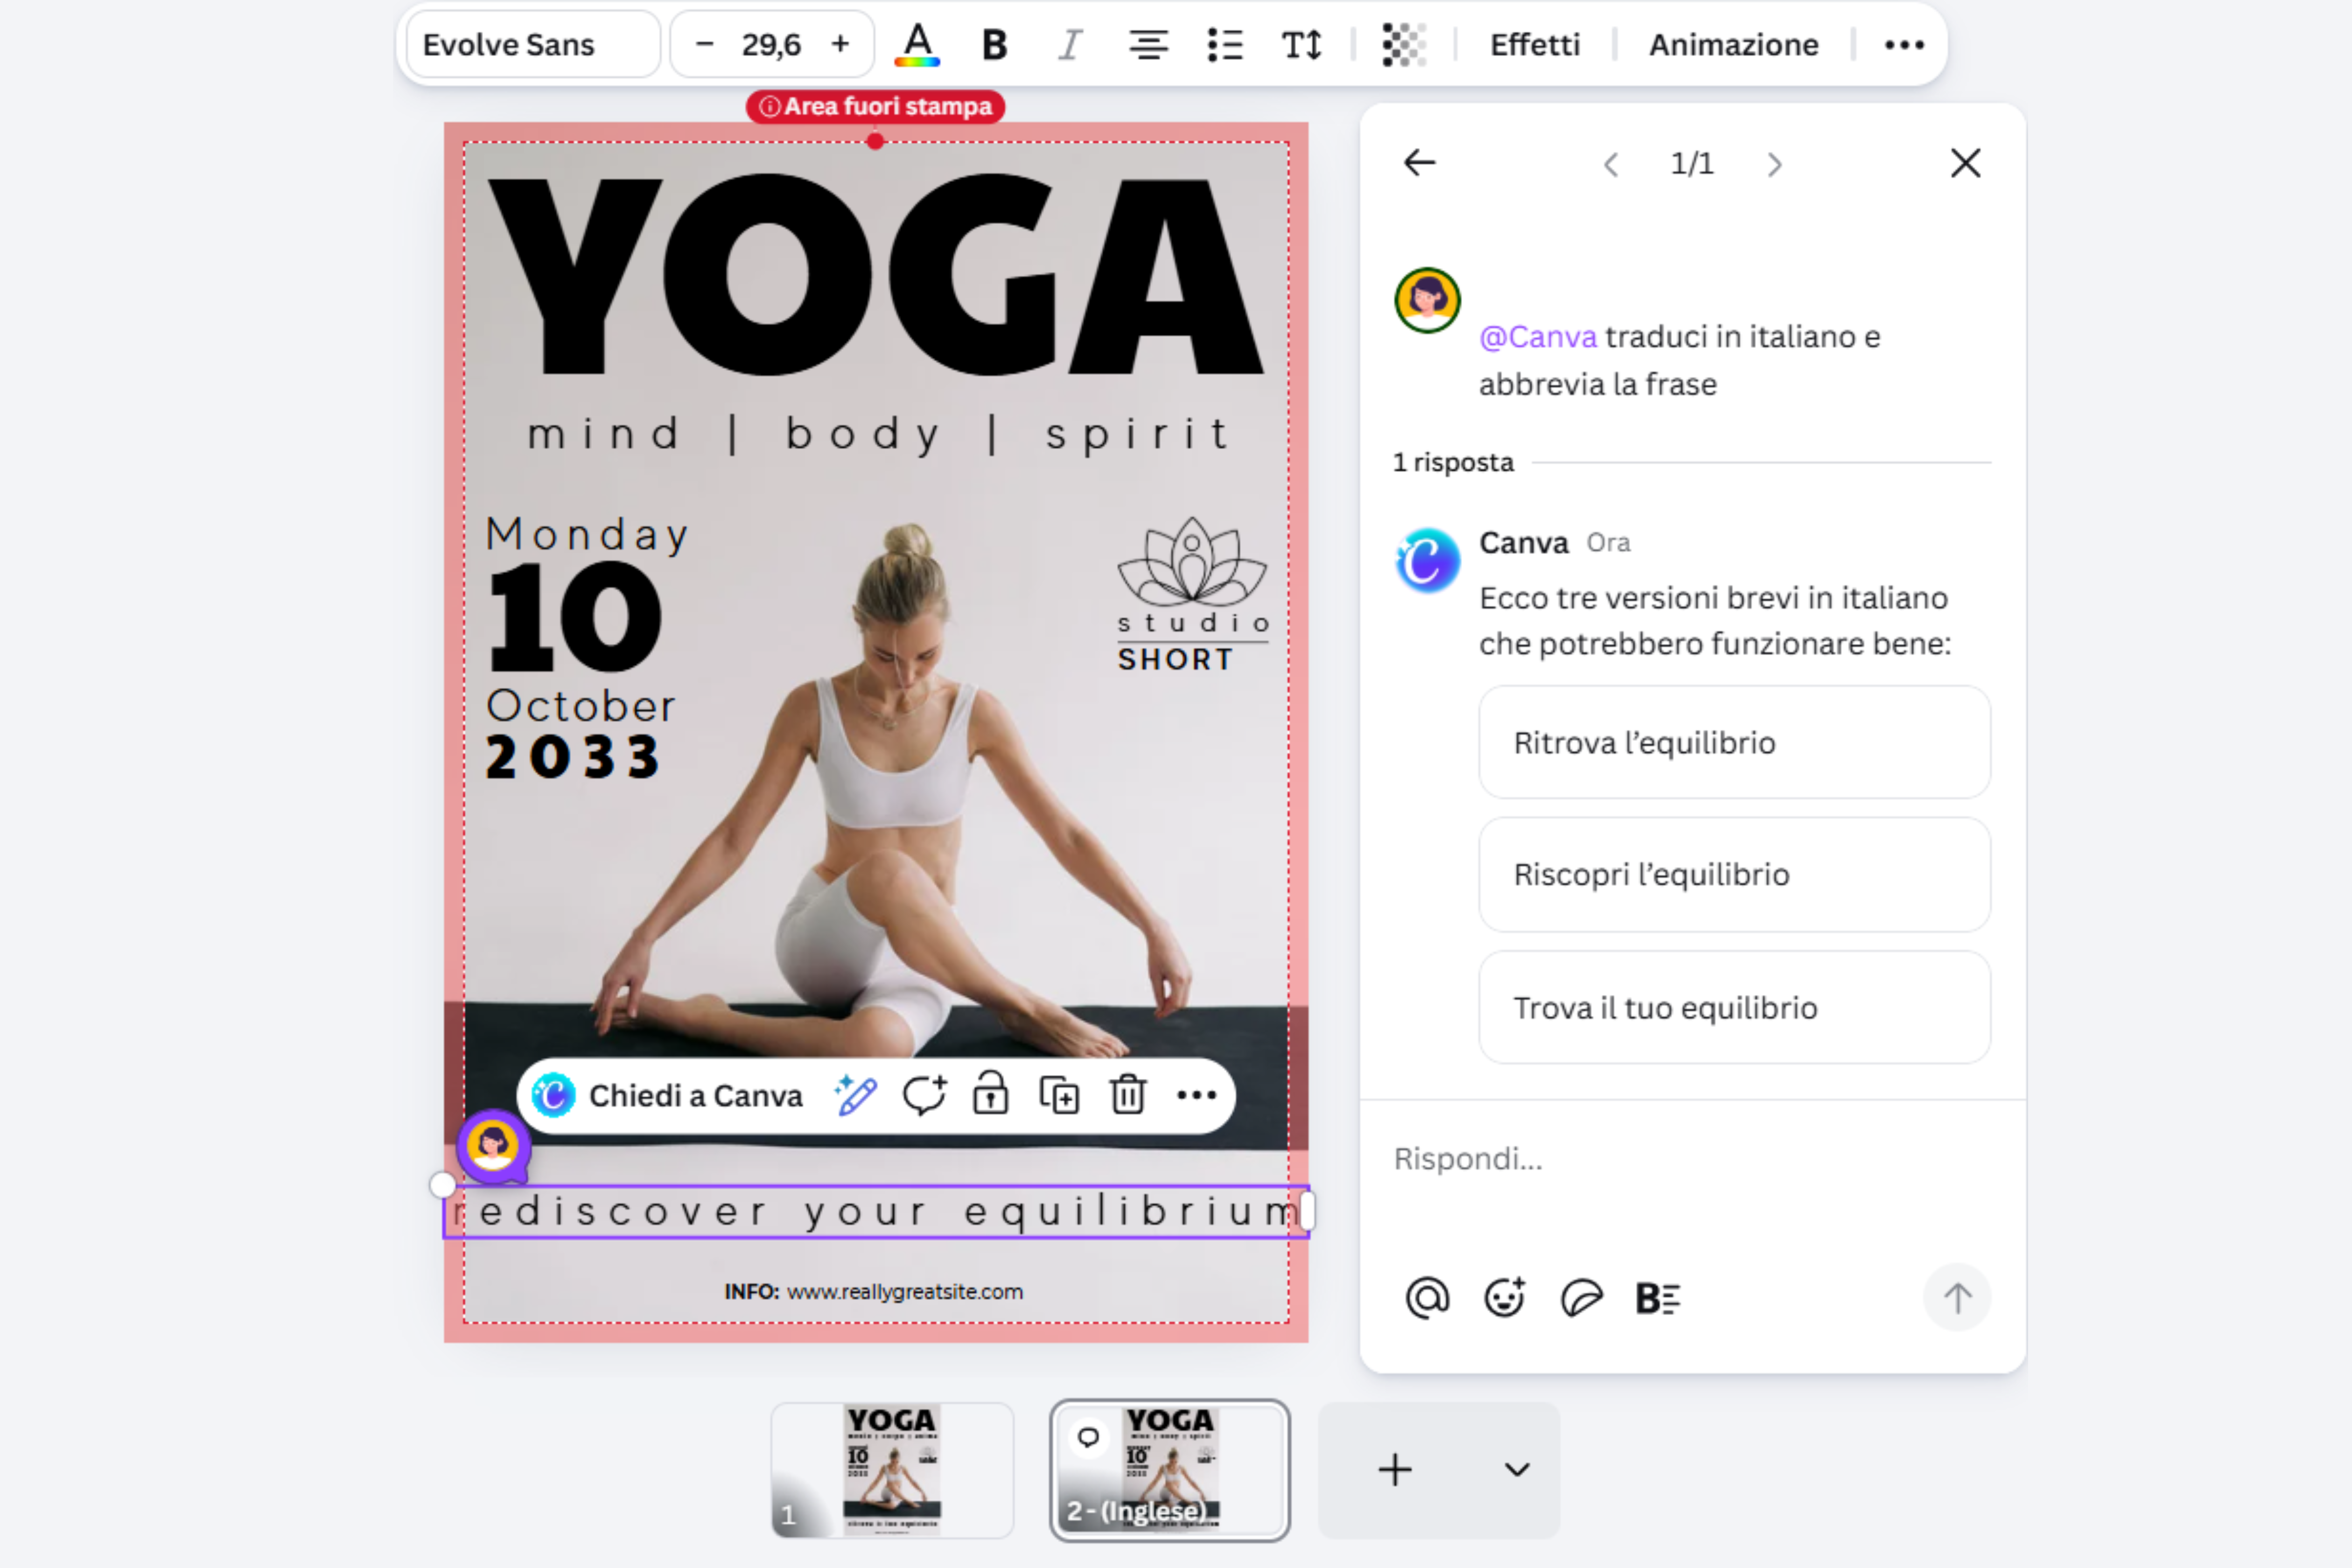The width and height of the screenshot is (2352, 1568).
Task: Click the comment icon on page 2 thumbnail
Action: tap(1088, 1438)
